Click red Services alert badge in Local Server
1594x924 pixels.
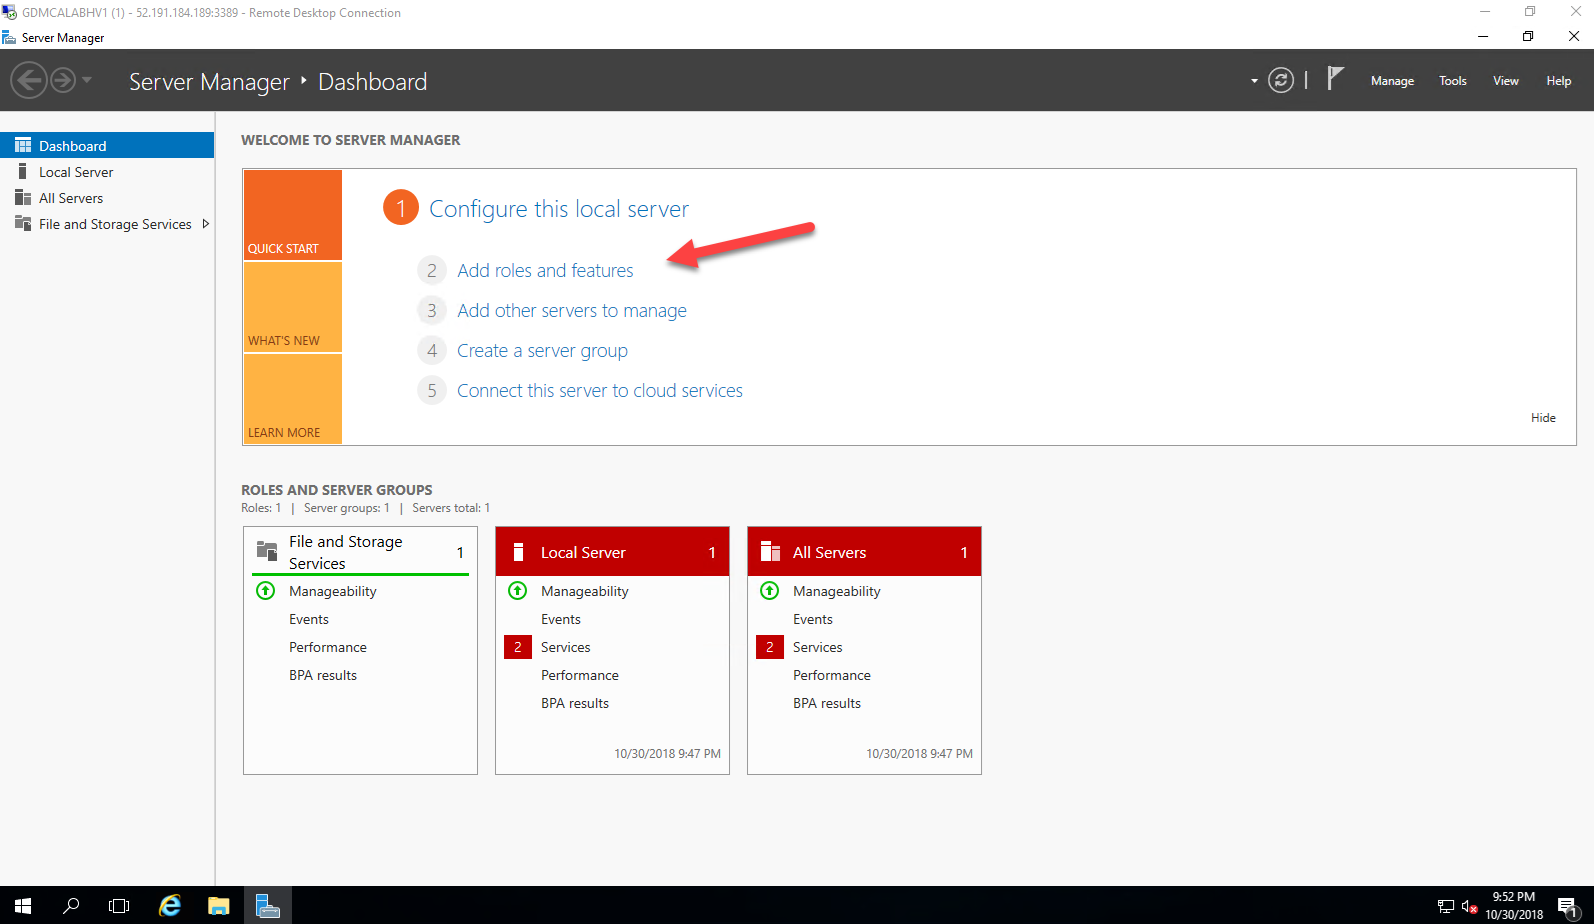pos(518,647)
